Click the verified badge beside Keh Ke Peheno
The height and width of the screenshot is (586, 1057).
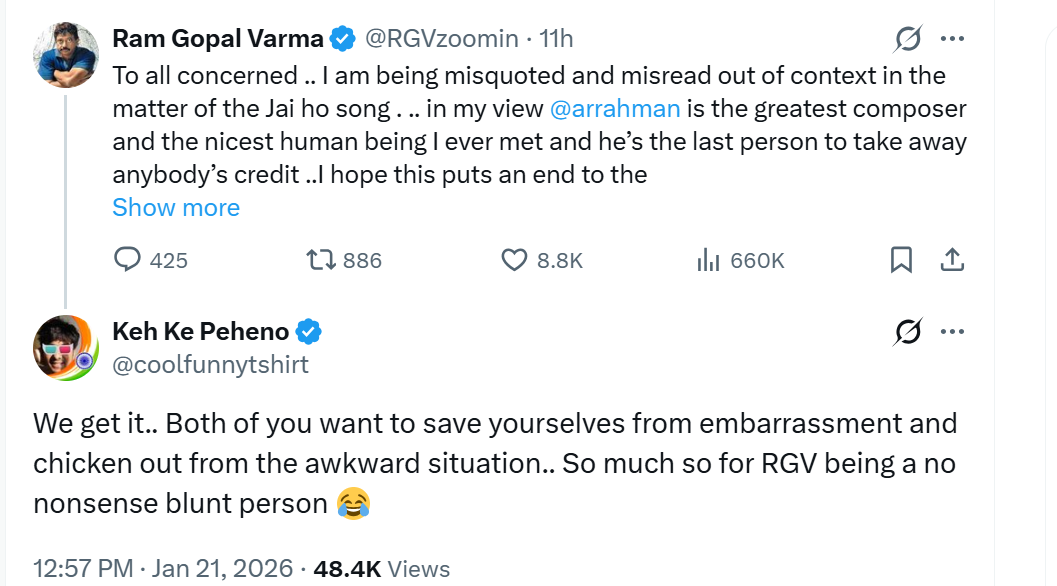pos(309,331)
